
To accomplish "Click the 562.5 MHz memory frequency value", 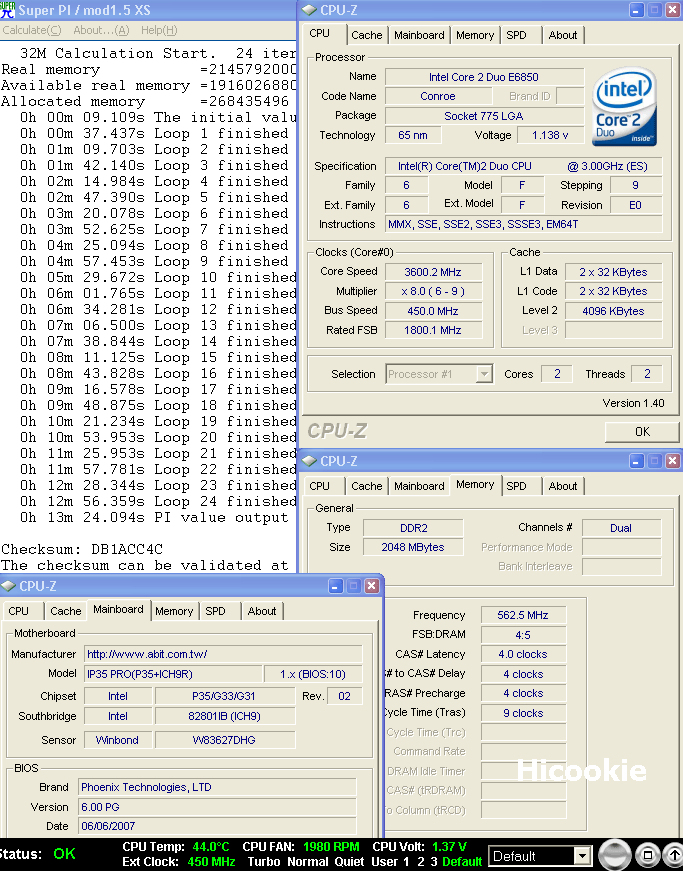I will pos(523,615).
